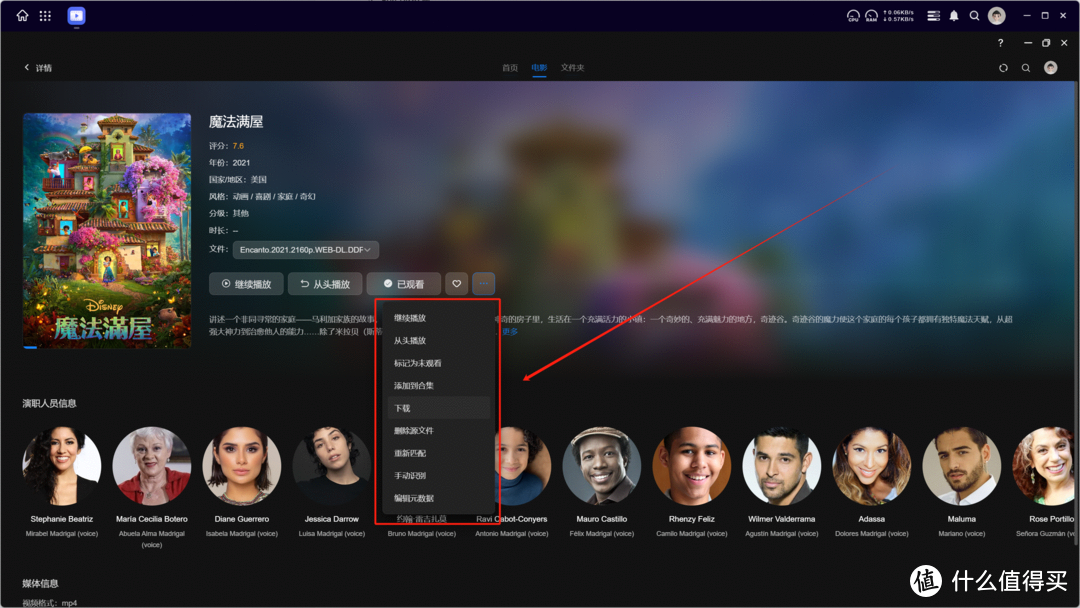Open Diane Guerrero cast photo
The height and width of the screenshot is (608, 1080).
[242, 466]
